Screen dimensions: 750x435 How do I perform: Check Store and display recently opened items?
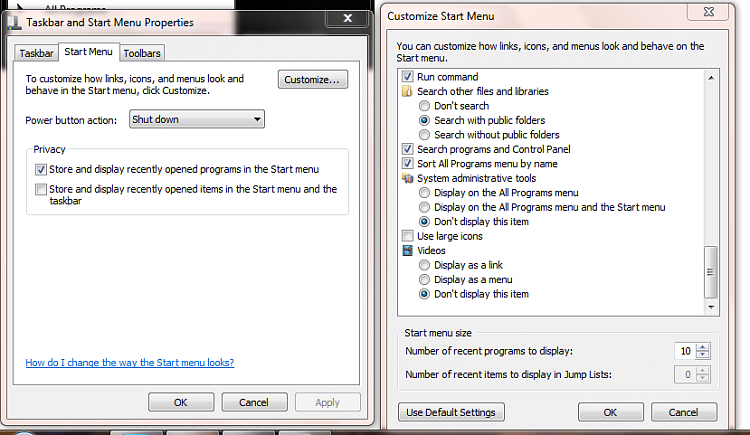(x=41, y=189)
